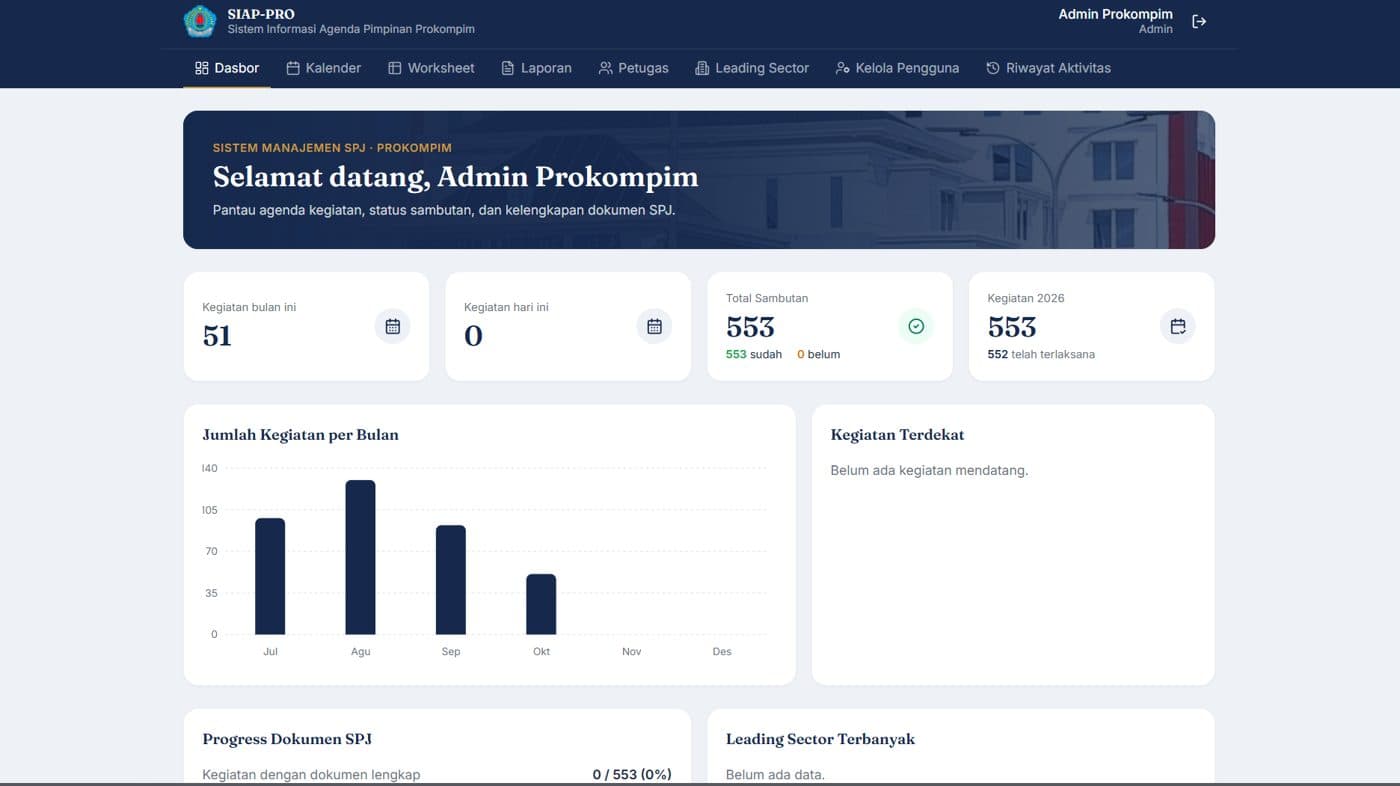Select the Agu bar in the chart
This screenshot has height=786, width=1400.
[360, 557]
